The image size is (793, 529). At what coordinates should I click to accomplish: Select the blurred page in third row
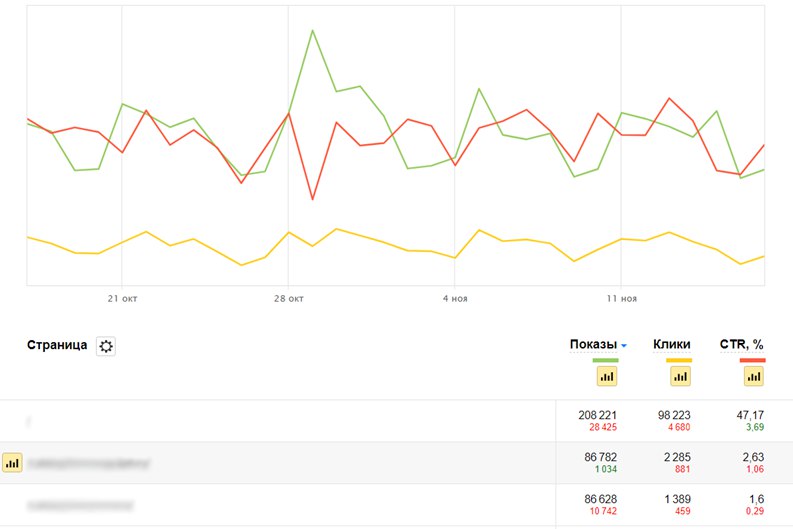pos(80,506)
